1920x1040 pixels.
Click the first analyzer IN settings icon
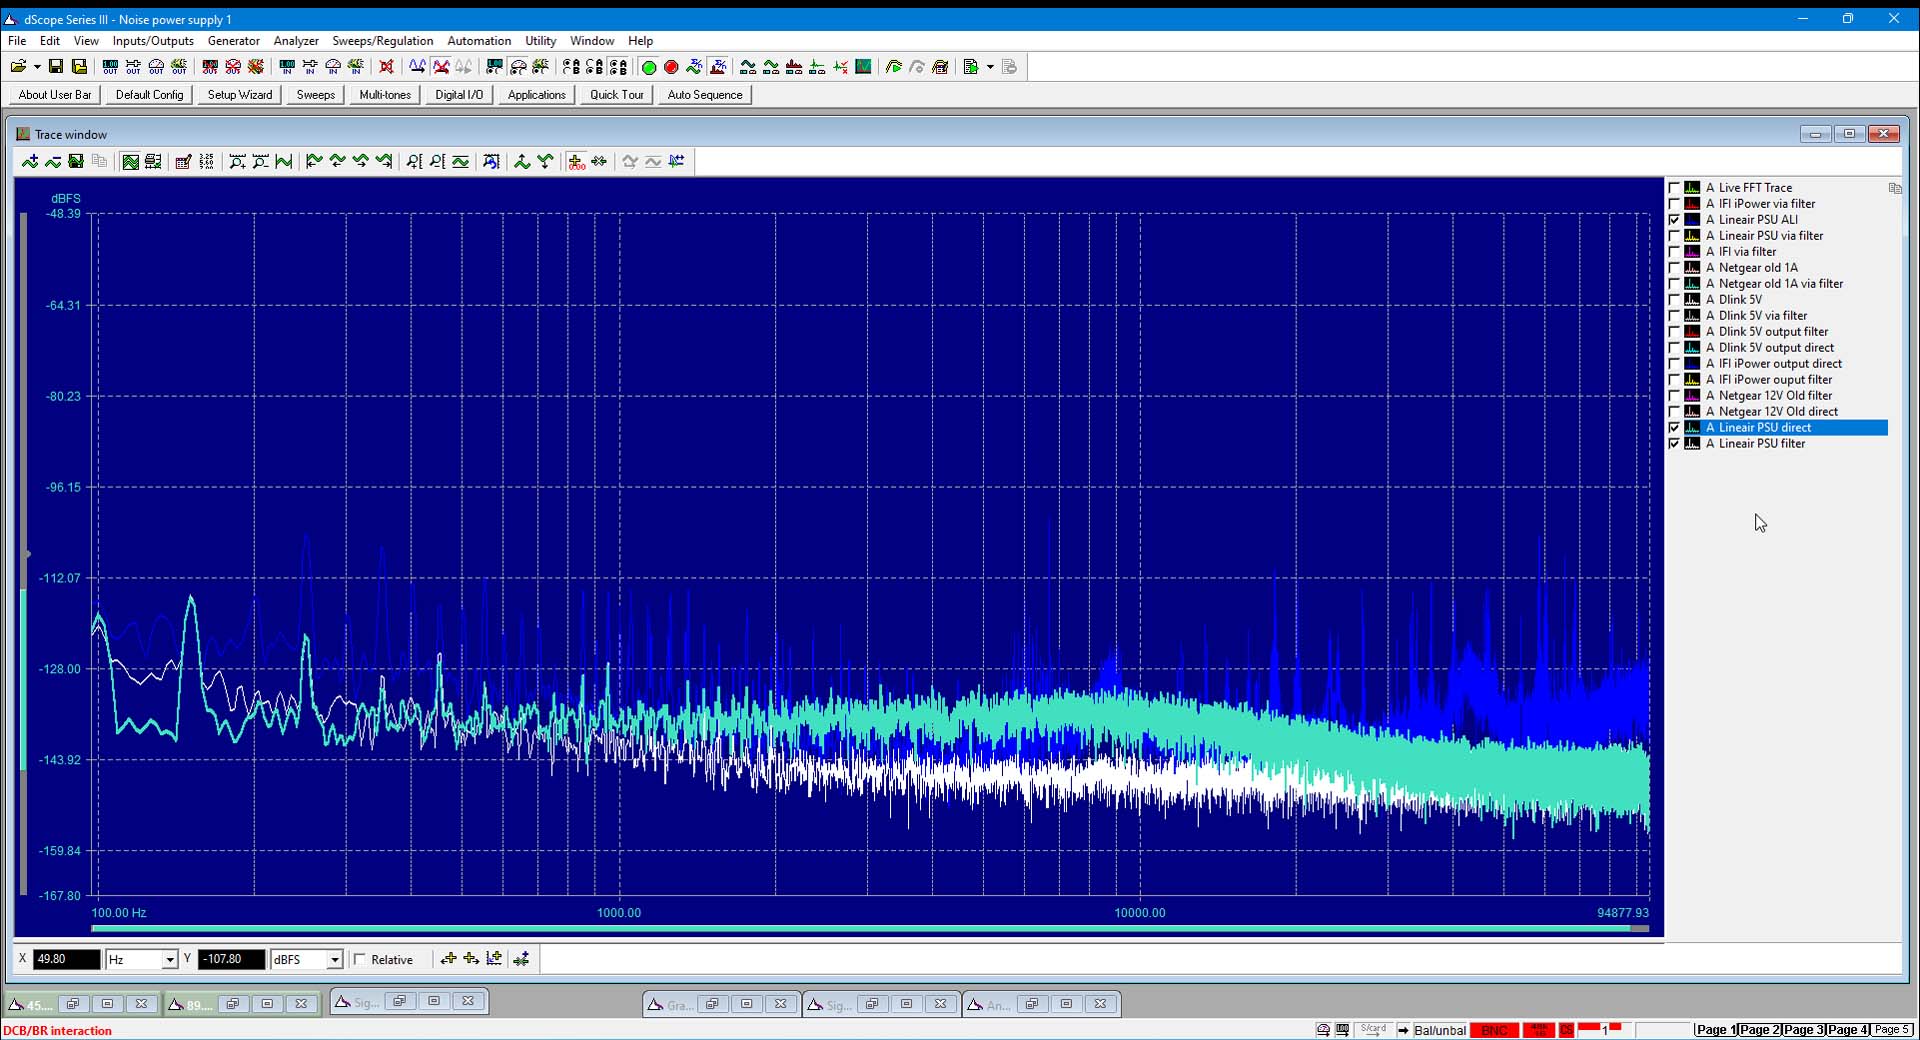(x=287, y=67)
